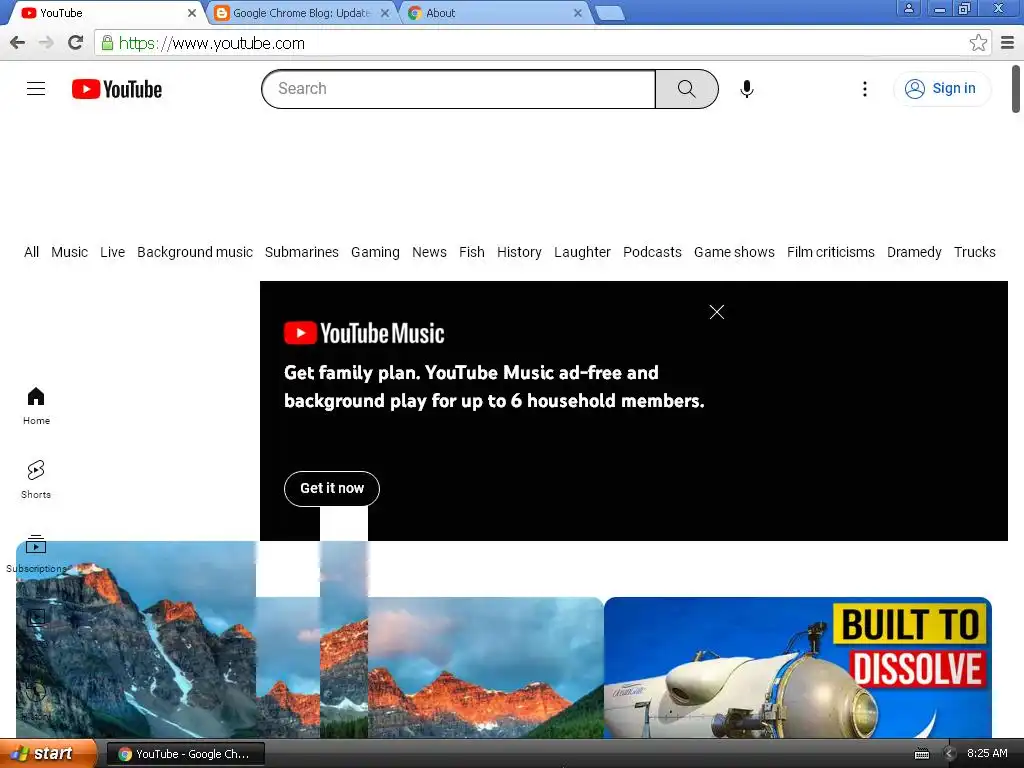Click the YouTube Music logo
The image size is (1024, 768).
[364, 333]
